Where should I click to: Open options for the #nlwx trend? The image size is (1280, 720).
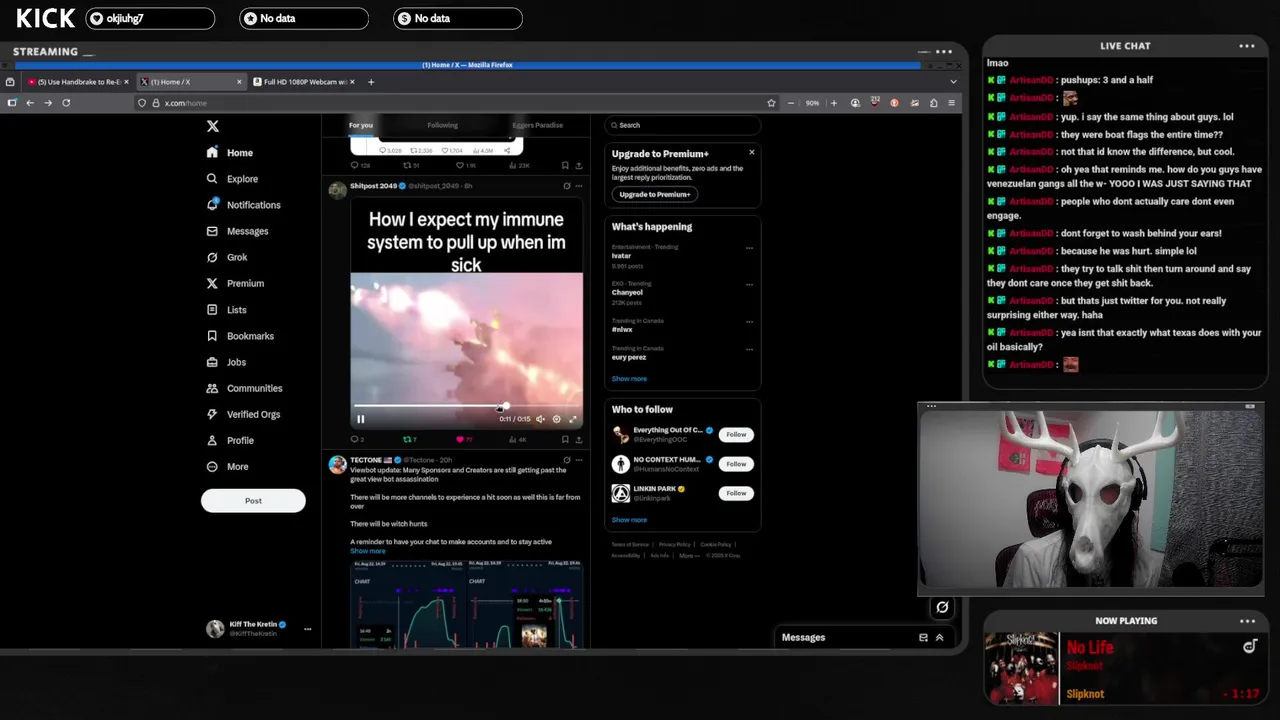(x=749, y=322)
